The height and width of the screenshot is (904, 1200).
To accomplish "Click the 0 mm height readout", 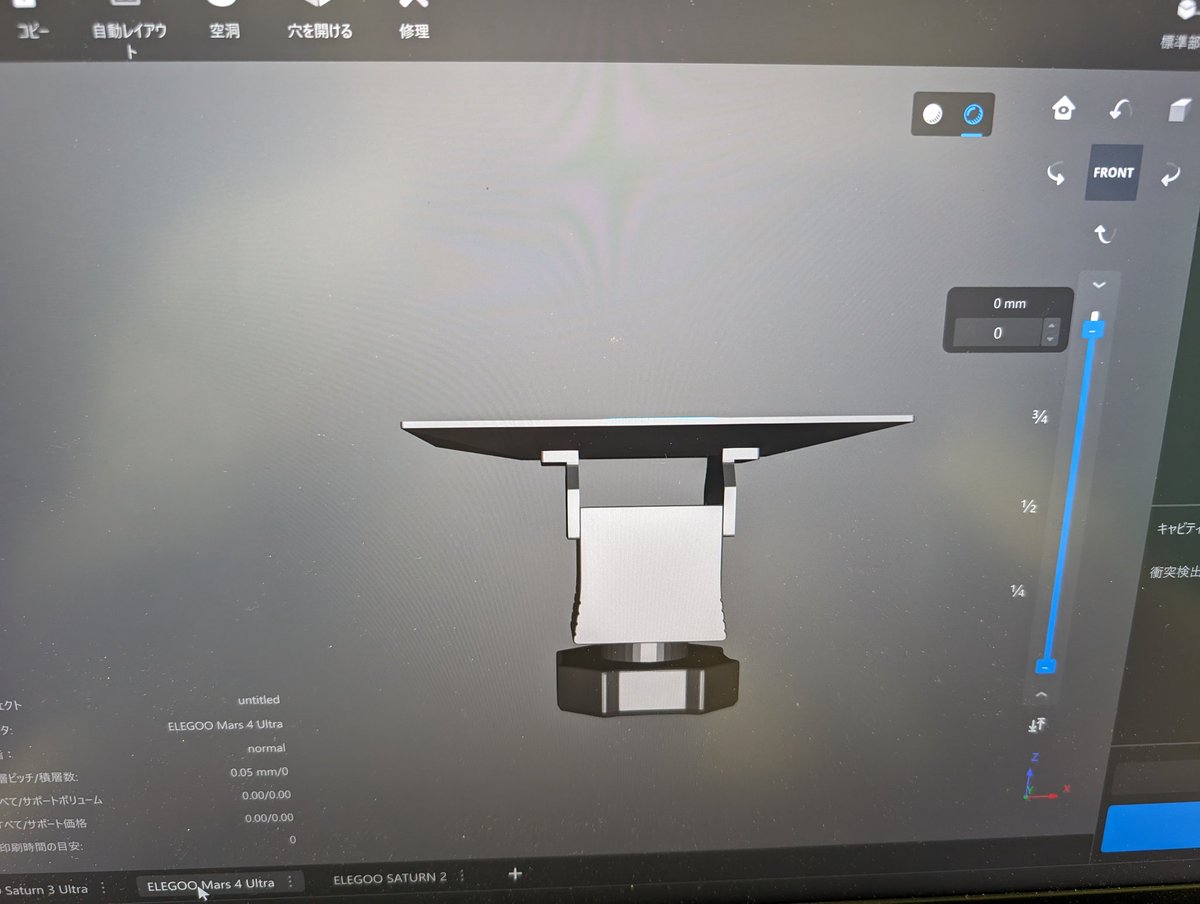I will coord(1010,304).
